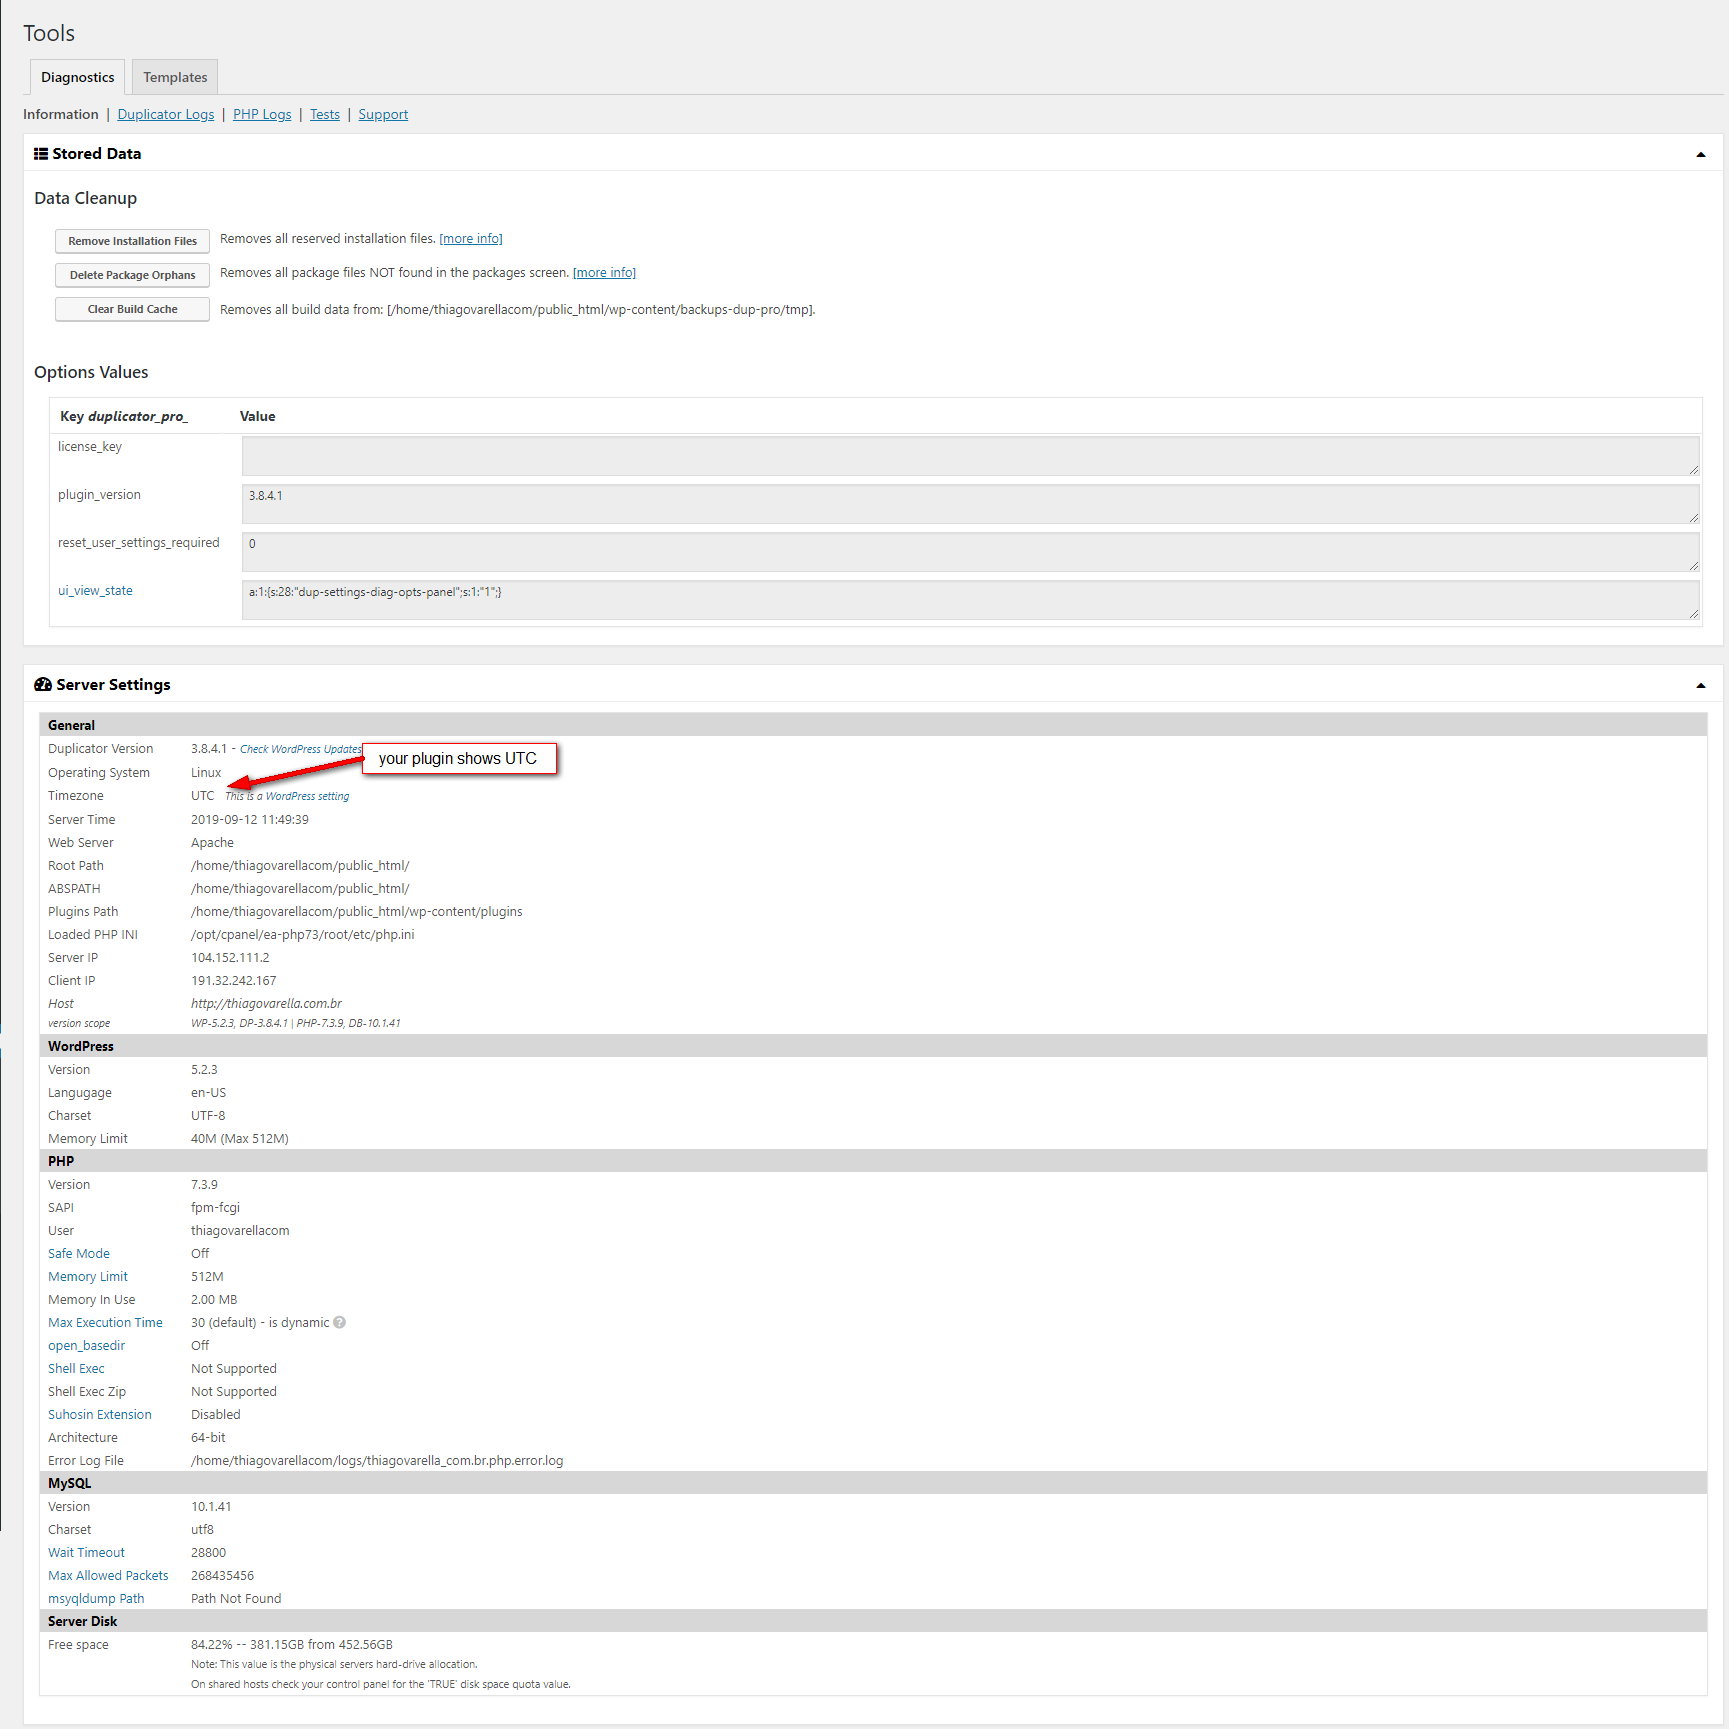This screenshot has width=1729, height=1729.
Task: Click the Free space value 84.22%
Action: 292,1645
